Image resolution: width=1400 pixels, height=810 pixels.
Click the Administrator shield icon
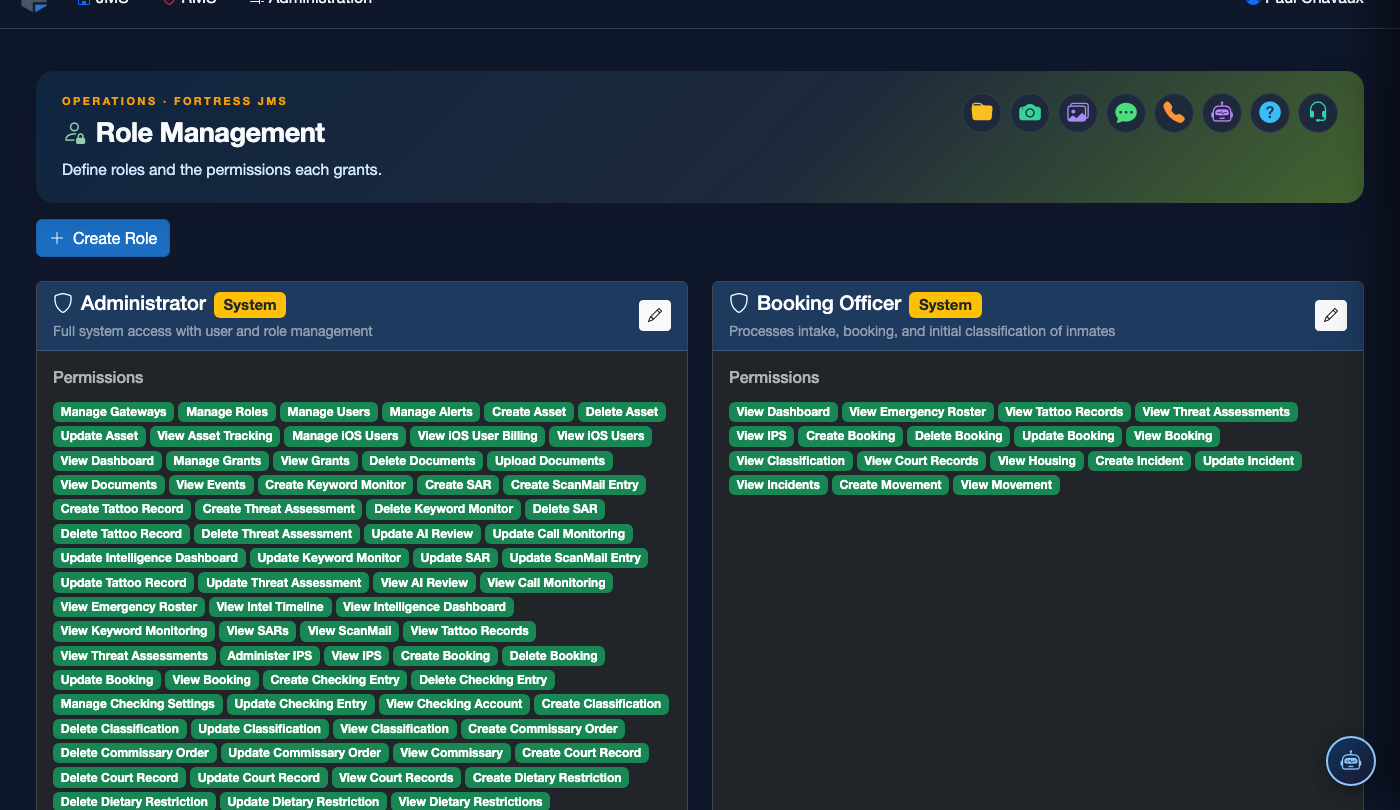[63, 303]
